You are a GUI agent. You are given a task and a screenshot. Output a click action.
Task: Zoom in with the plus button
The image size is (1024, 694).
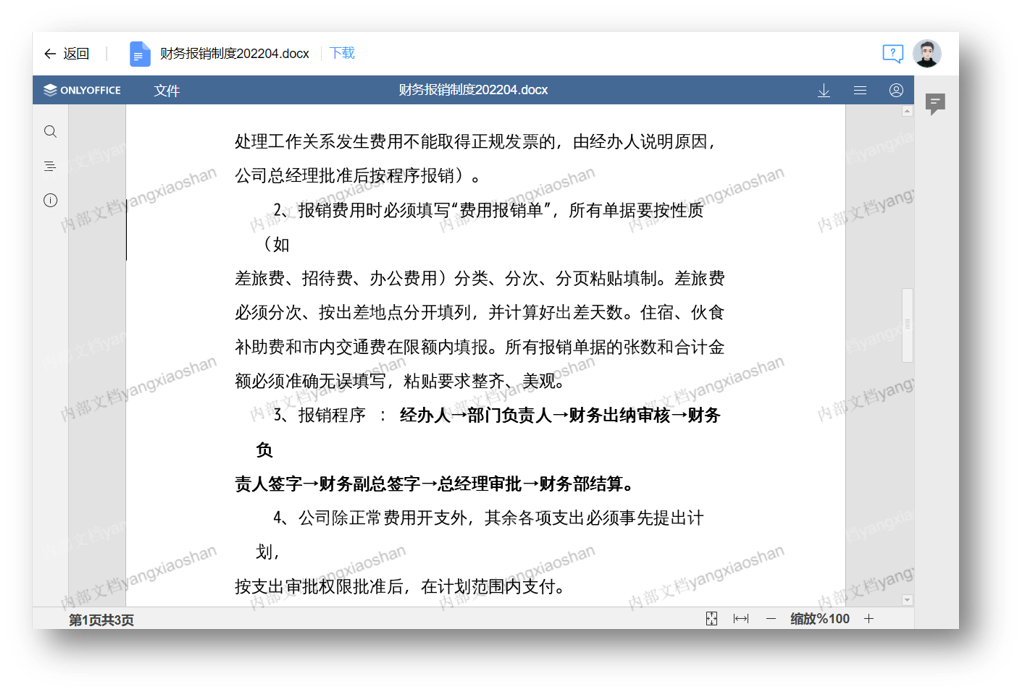(869, 619)
